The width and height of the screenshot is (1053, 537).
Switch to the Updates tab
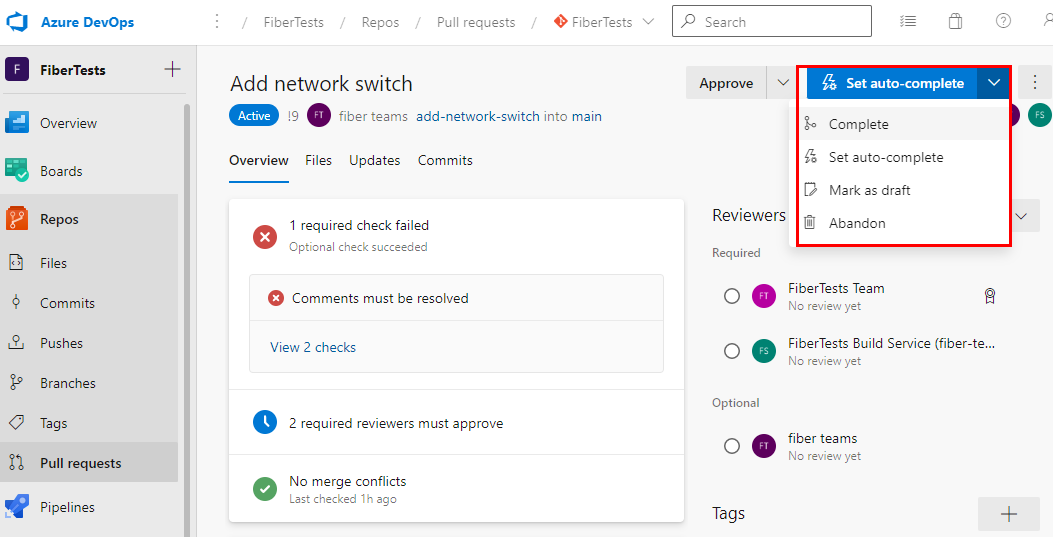click(375, 160)
